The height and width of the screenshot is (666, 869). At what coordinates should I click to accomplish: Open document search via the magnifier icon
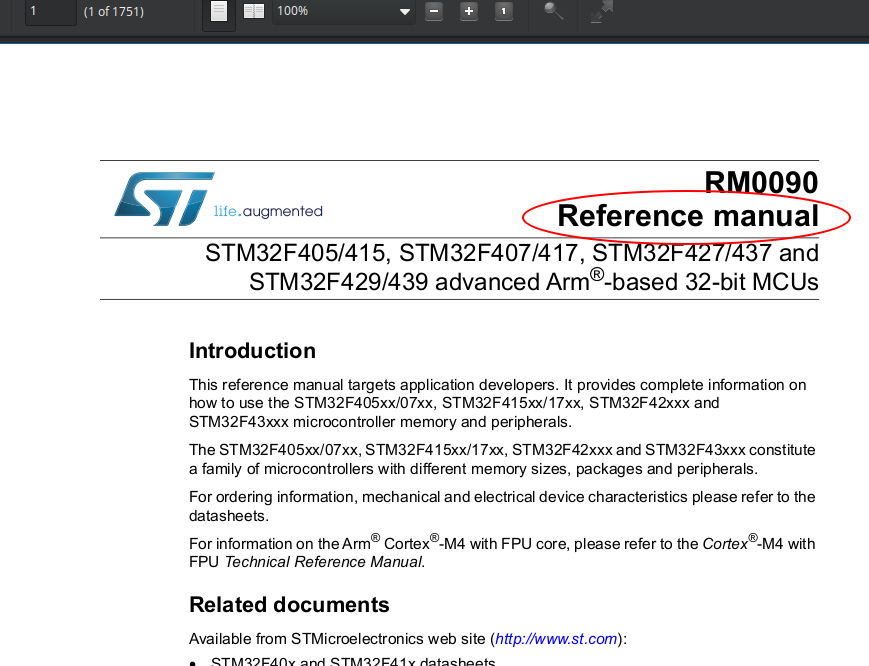coord(553,12)
